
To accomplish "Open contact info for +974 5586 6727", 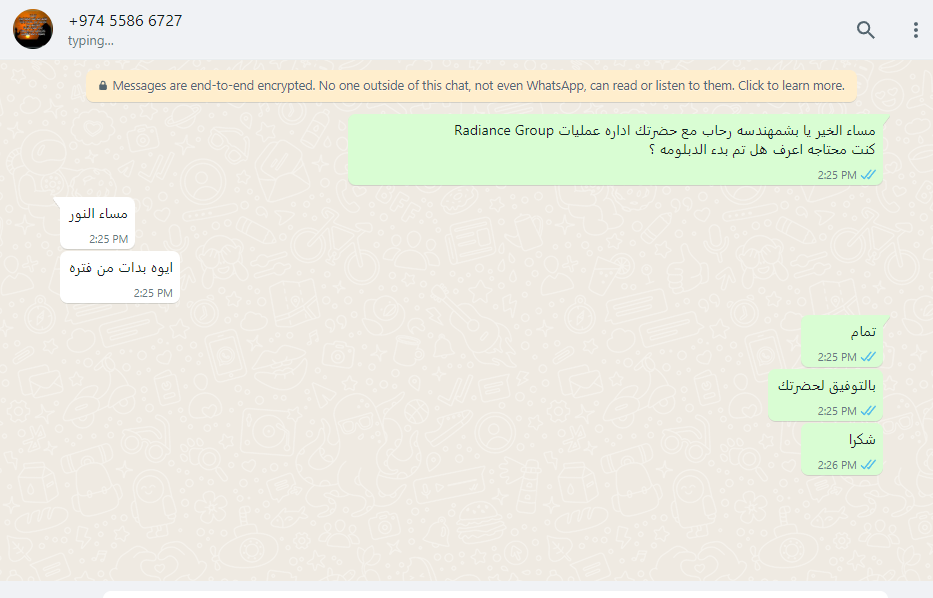I will pyautogui.click(x=125, y=21).
